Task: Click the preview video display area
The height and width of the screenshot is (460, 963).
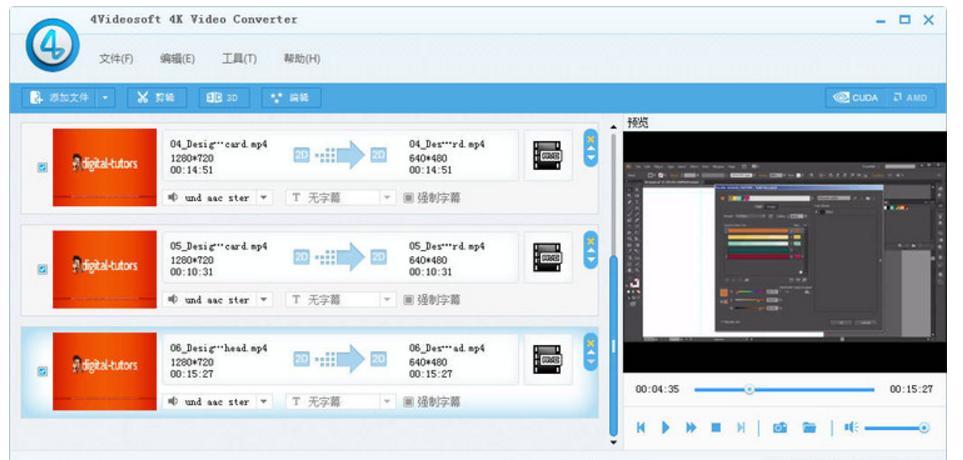Action: pyautogui.click(x=785, y=251)
